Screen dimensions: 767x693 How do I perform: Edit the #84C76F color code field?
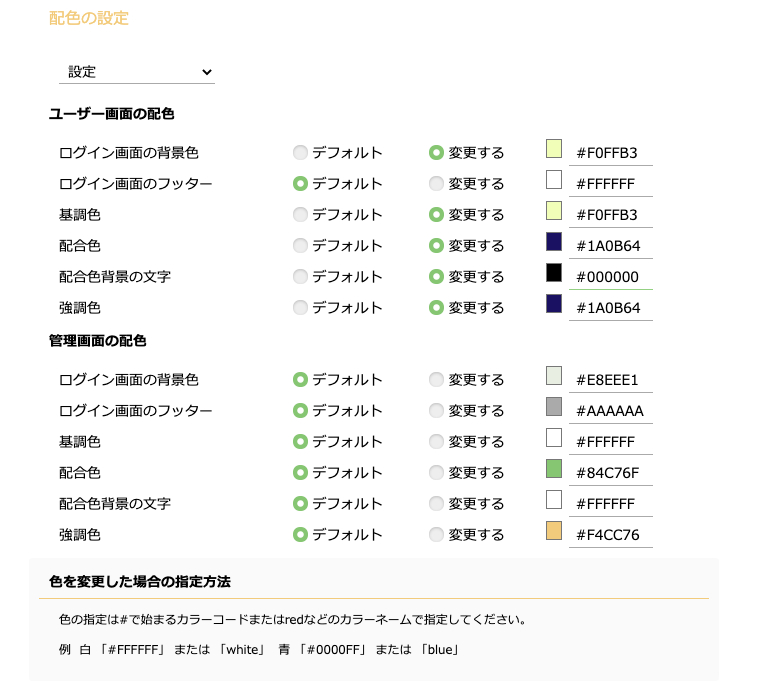(610, 473)
